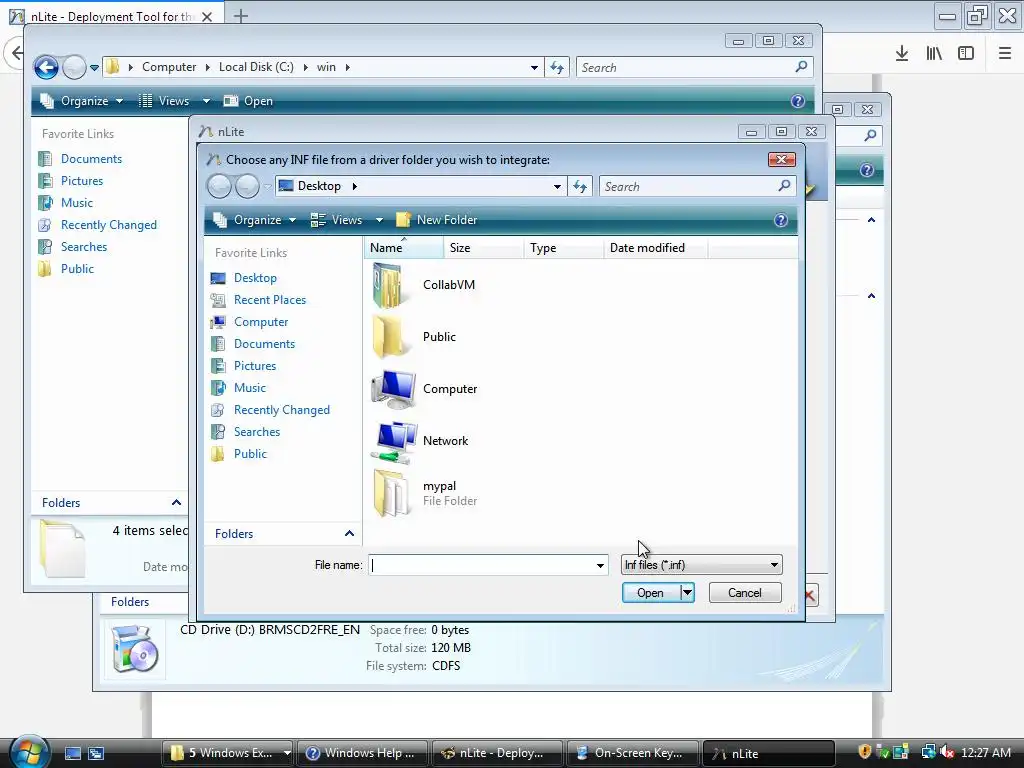Switch to On-Screen Keyboard taskbar button
The image size is (1024, 768).
[x=632, y=753]
